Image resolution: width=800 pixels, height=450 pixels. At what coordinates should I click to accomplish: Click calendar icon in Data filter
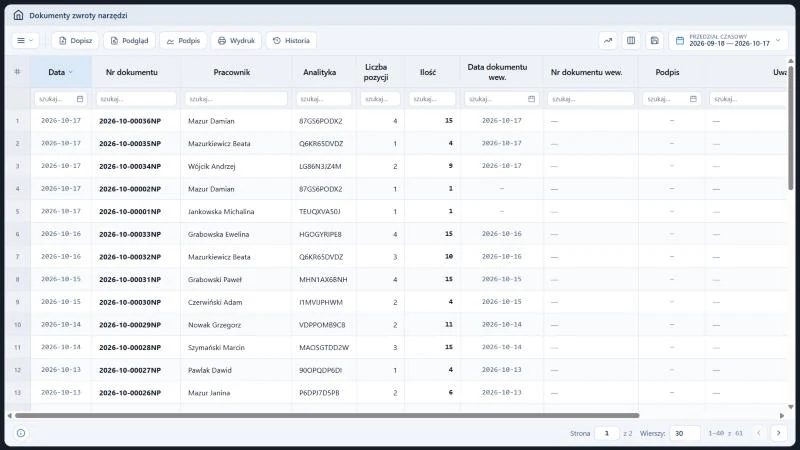coord(80,99)
